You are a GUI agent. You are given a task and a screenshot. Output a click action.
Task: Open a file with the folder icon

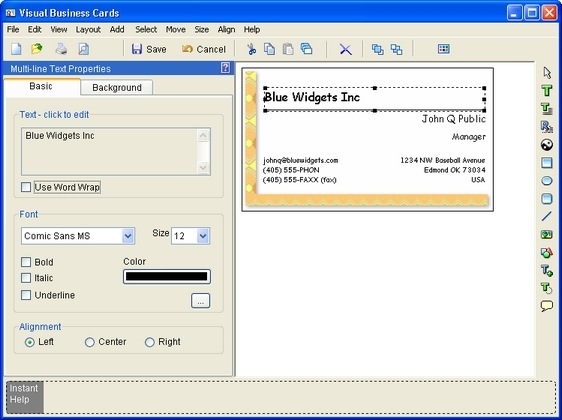click(x=37, y=49)
